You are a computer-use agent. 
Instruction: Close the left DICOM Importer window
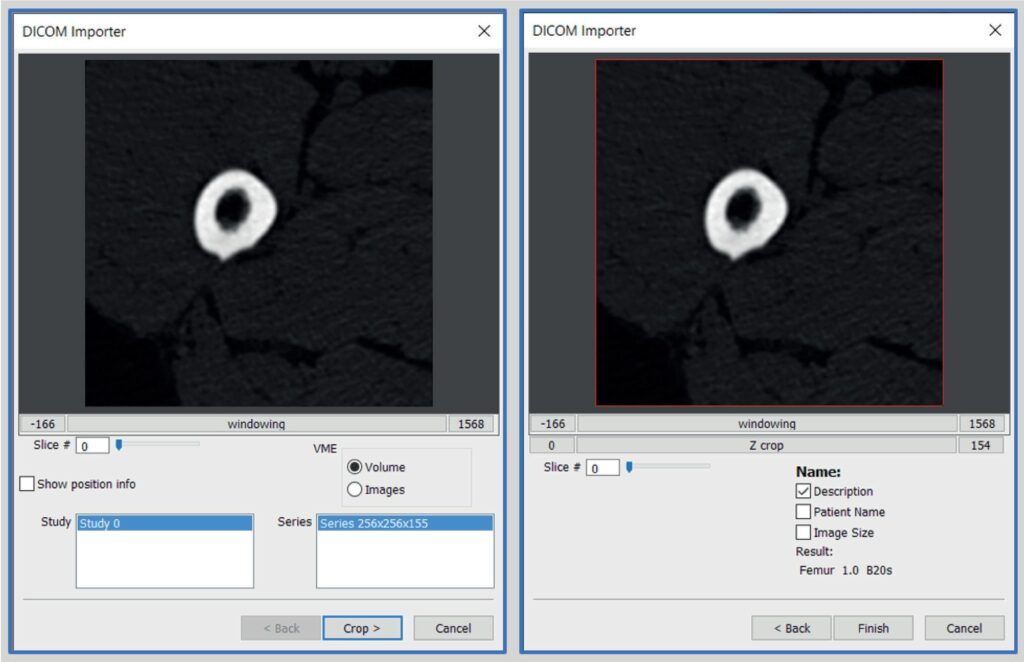(x=484, y=31)
